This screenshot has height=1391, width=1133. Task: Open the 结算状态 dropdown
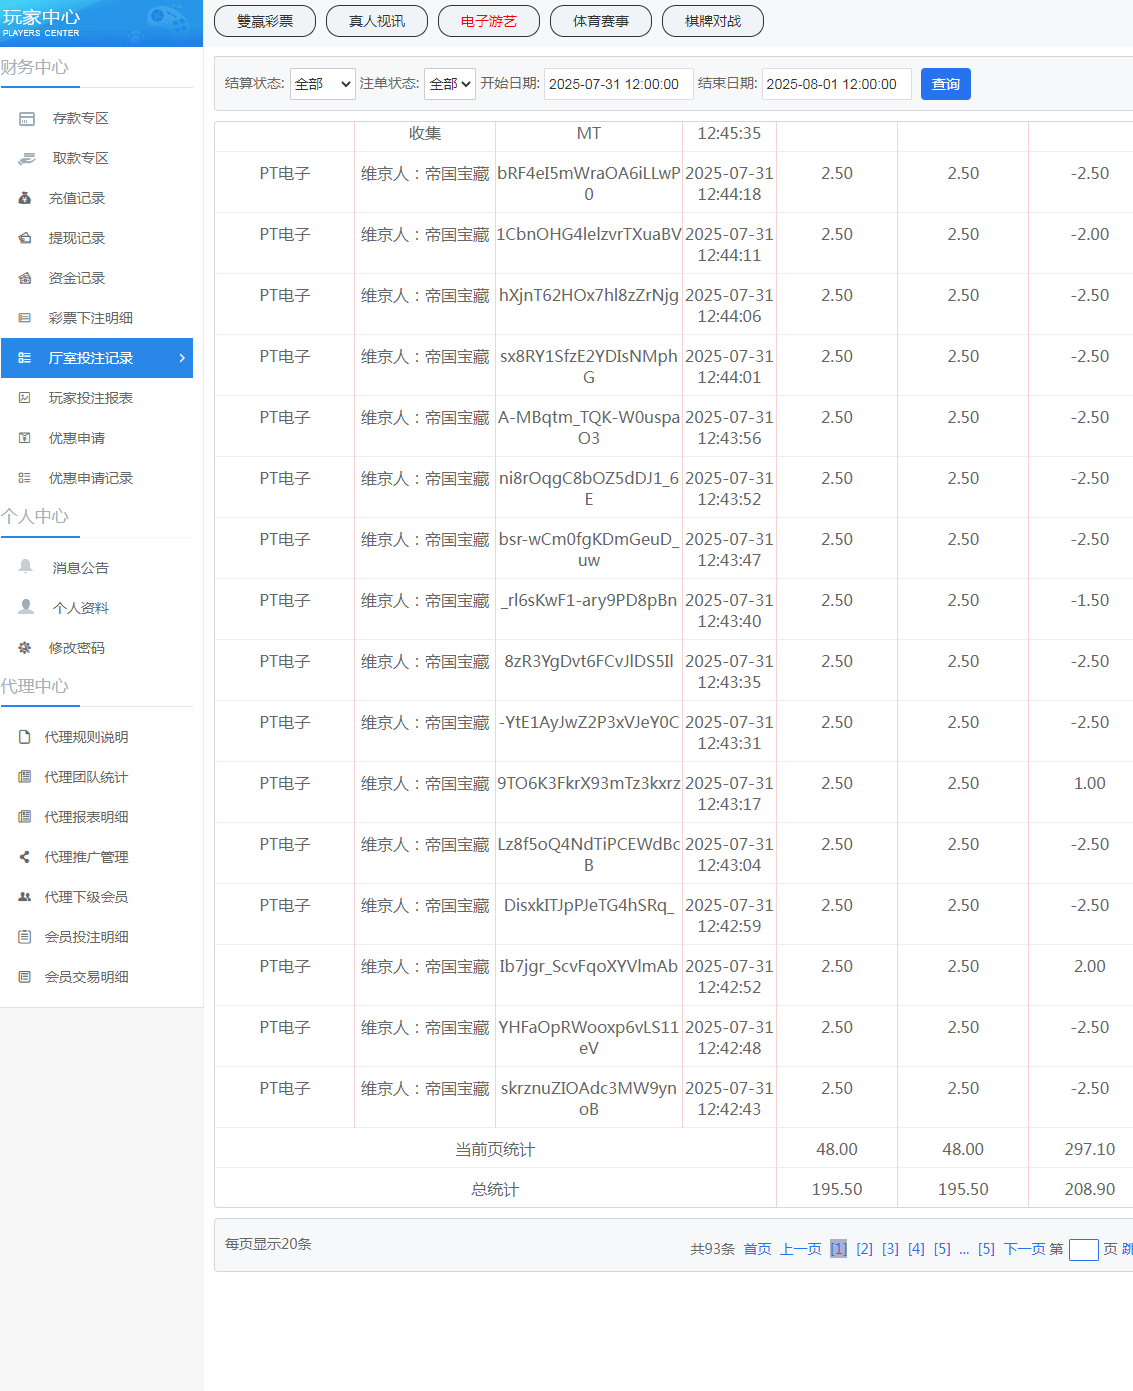[322, 84]
